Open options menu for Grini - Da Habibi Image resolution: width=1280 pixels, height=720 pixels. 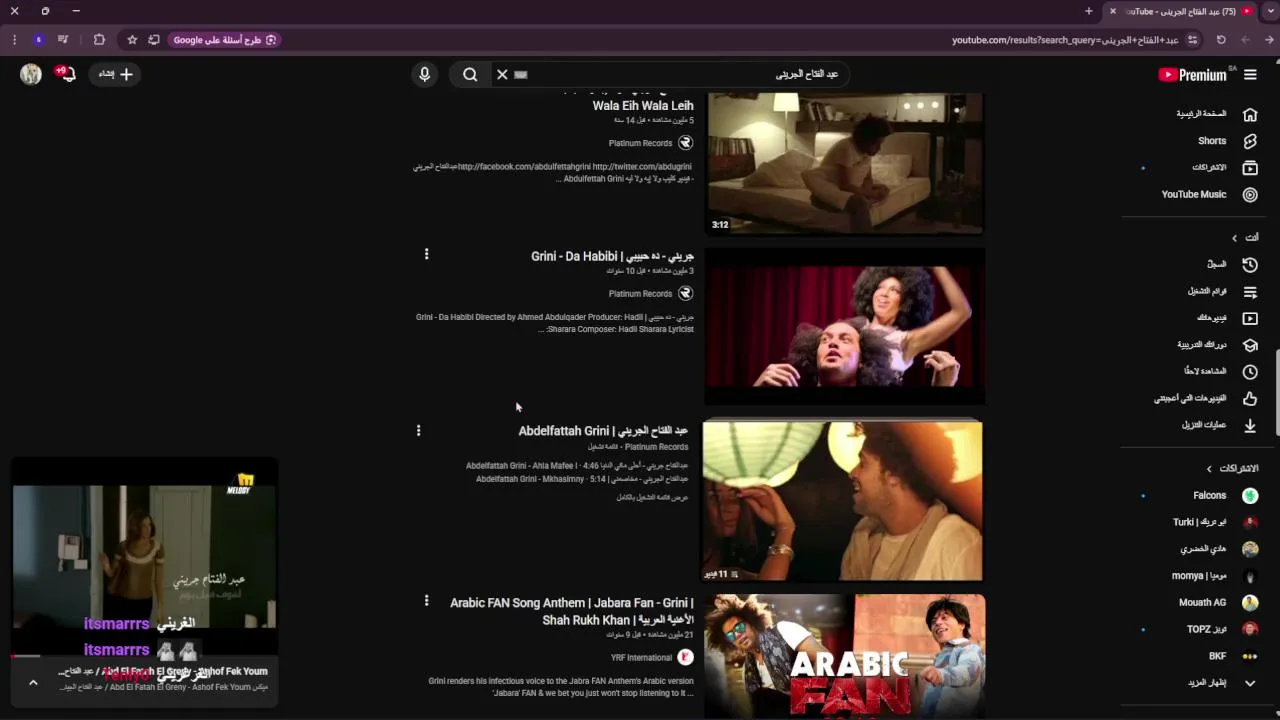(426, 254)
